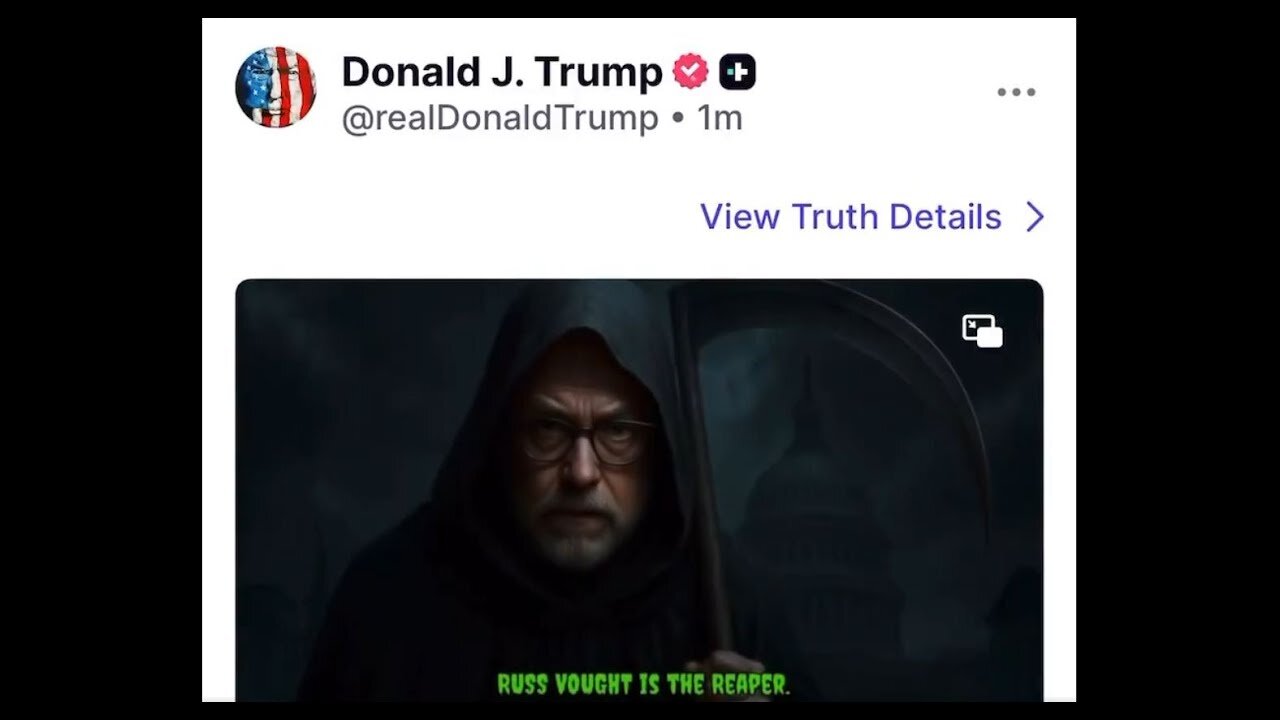Play the hooded reaper video
The width and height of the screenshot is (1280, 720).
point(639,490)
